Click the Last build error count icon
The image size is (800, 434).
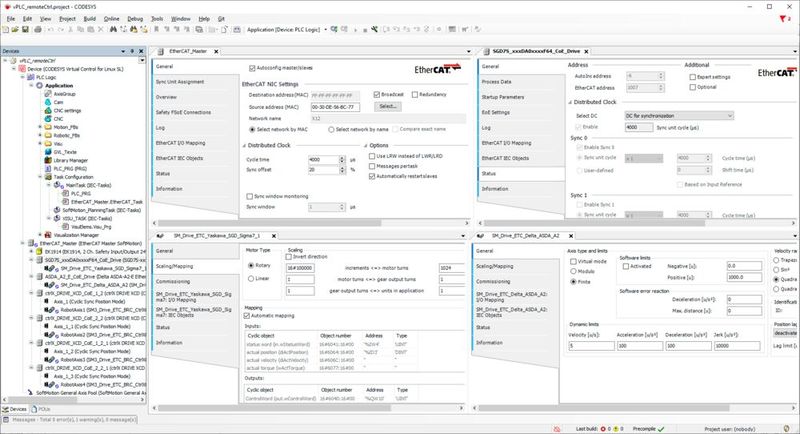(x=603, y=429)
